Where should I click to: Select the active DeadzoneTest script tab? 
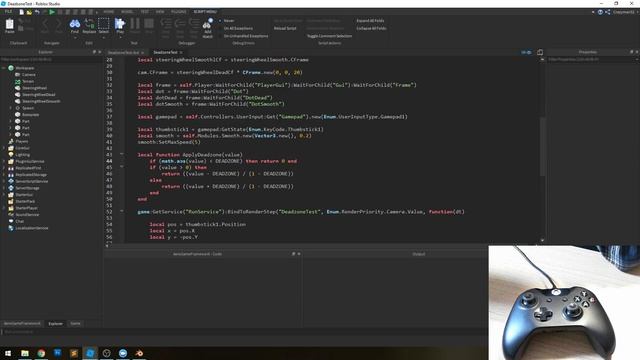165,52
